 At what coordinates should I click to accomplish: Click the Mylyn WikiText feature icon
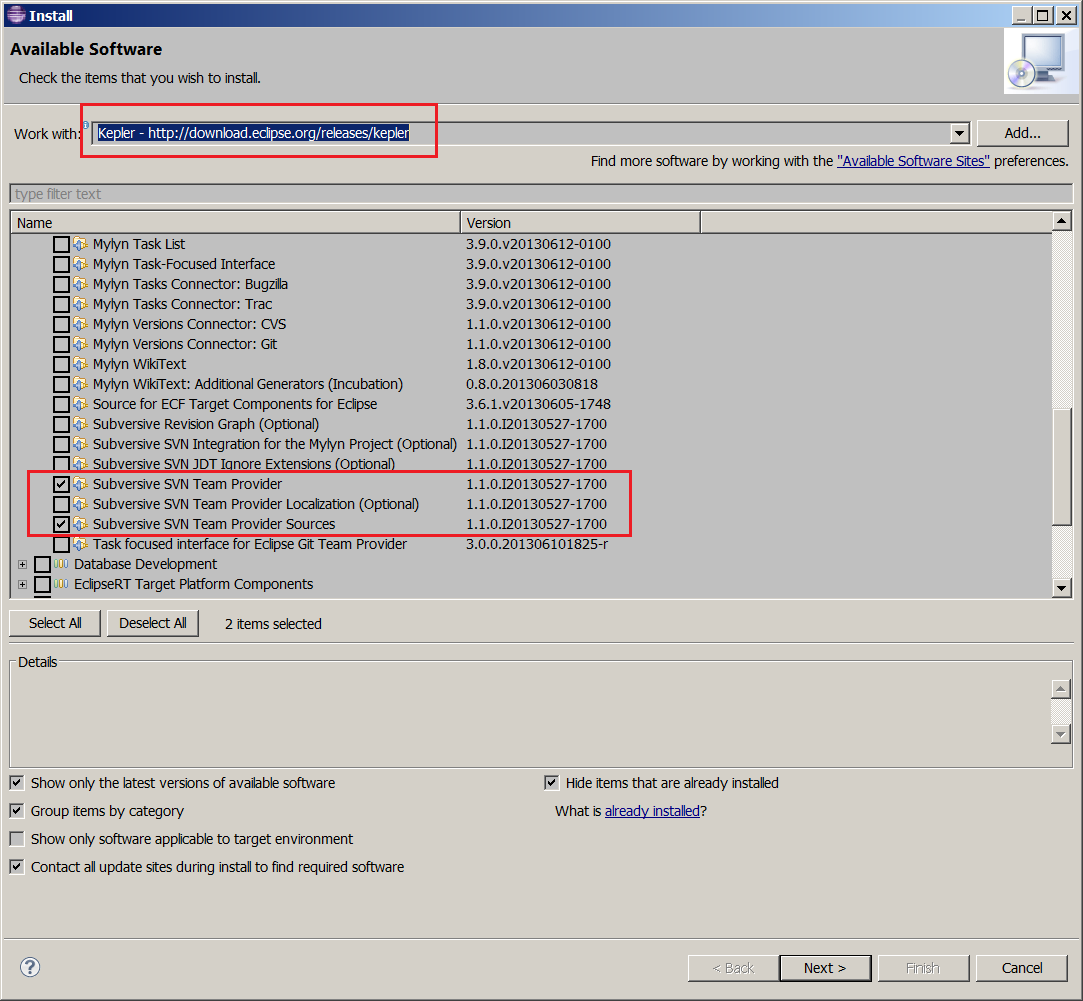coord(81,364)
